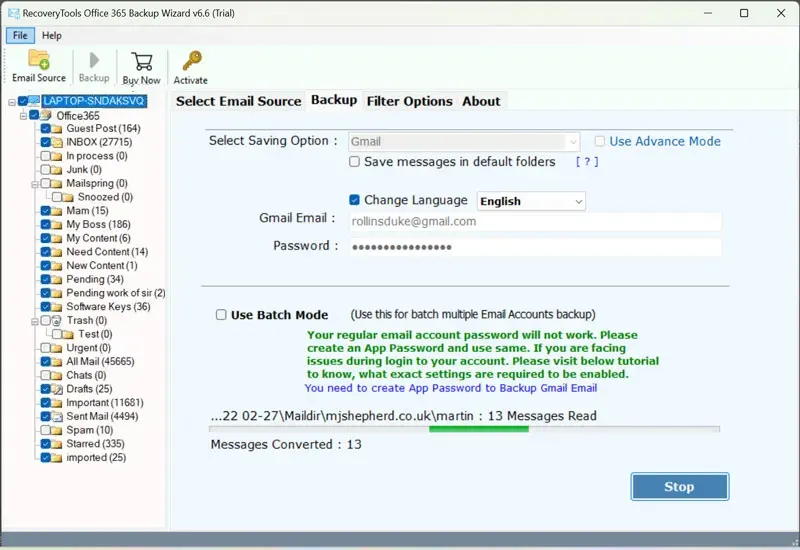Viewport: 800px width, 550px height.
Task: Click the Drafts folder icon
Action: [57, 389]
